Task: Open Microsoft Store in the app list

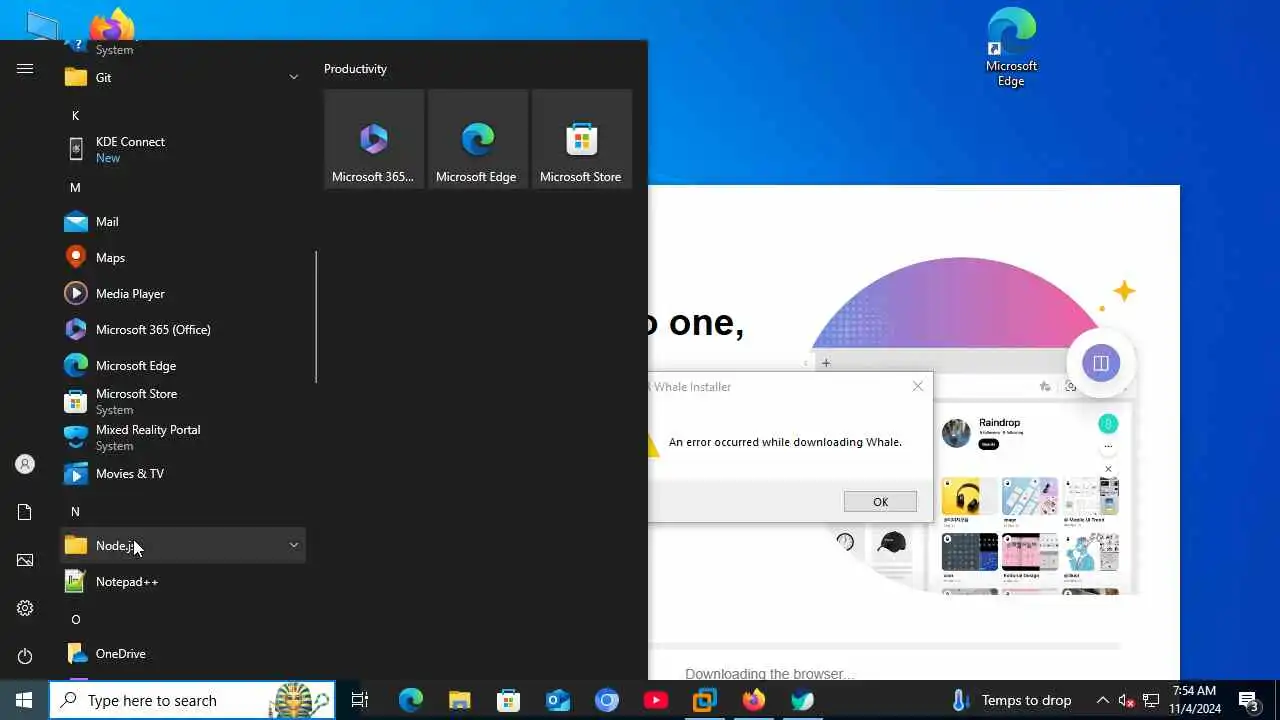Action: (x=183, y=401)
